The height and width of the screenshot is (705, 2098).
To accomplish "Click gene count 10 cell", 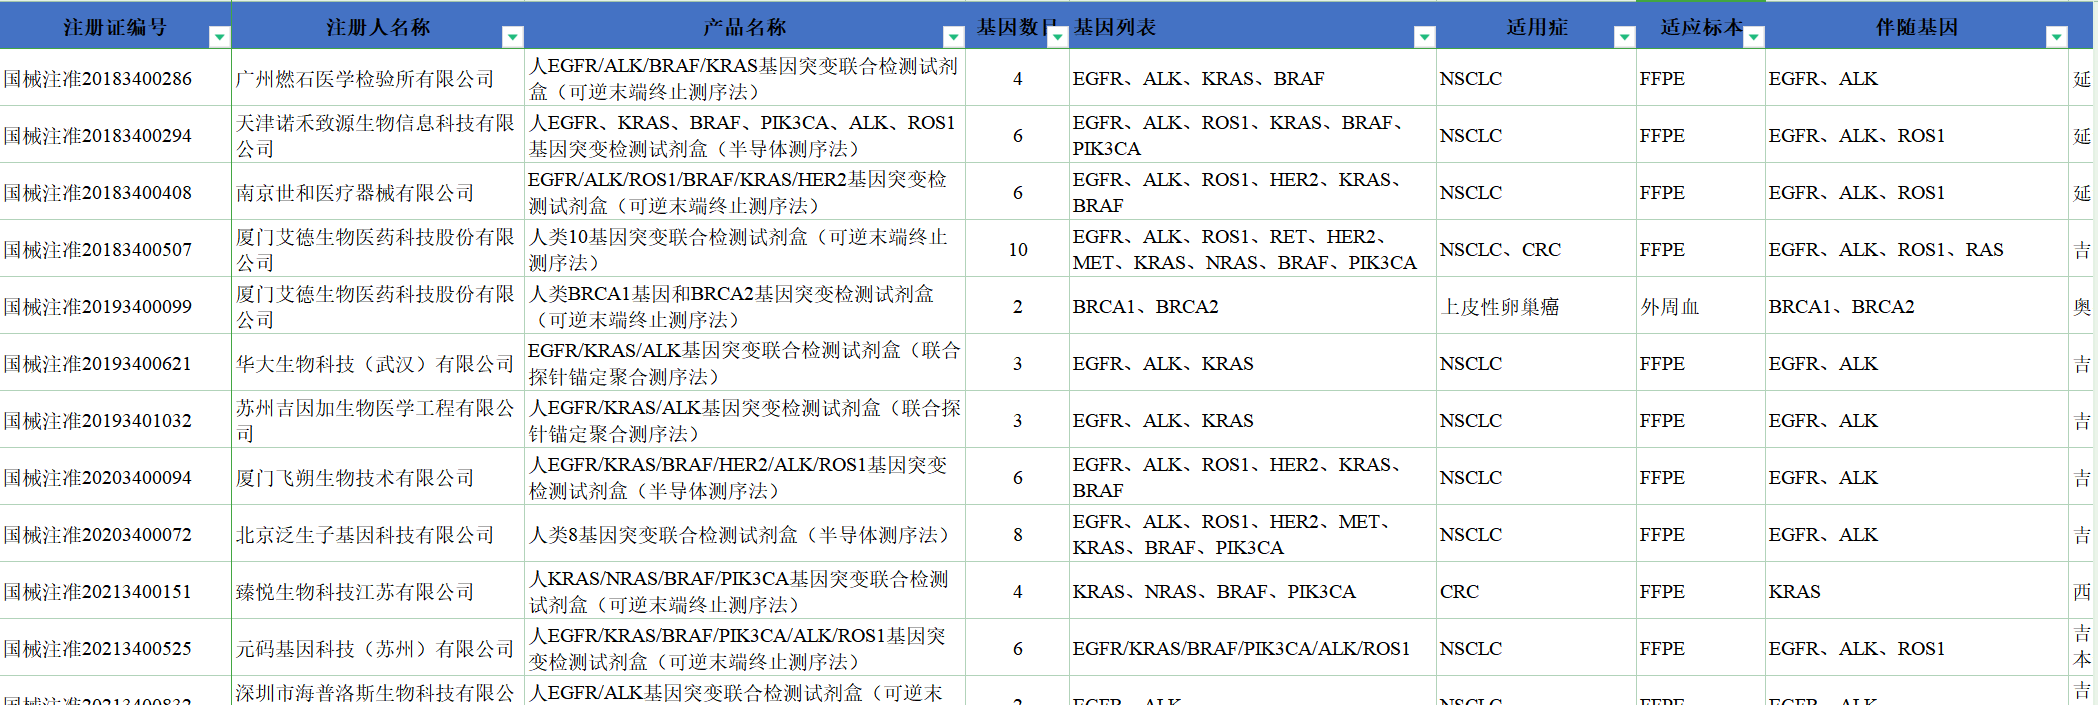I will coord(1017,249).
